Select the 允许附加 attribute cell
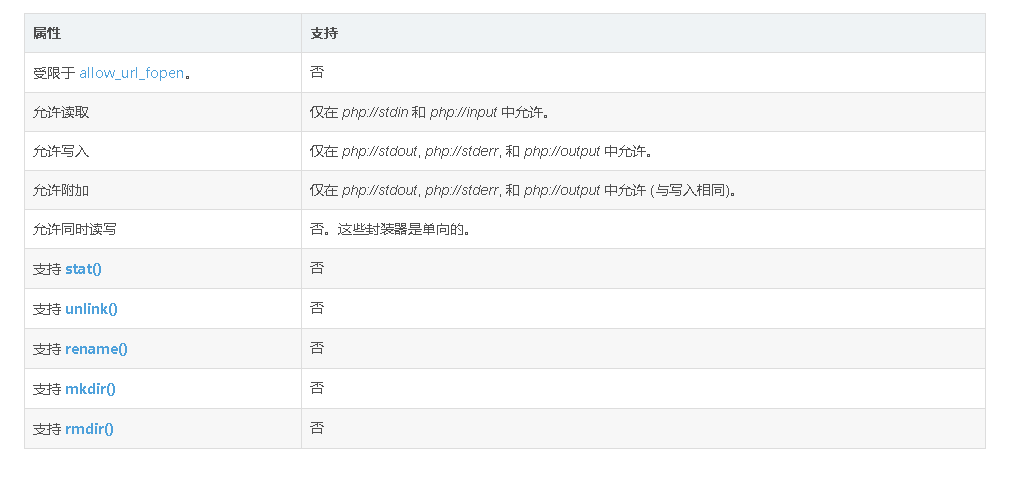The height and width of the screenshot is (477, 1009). (x=61, y=190)
